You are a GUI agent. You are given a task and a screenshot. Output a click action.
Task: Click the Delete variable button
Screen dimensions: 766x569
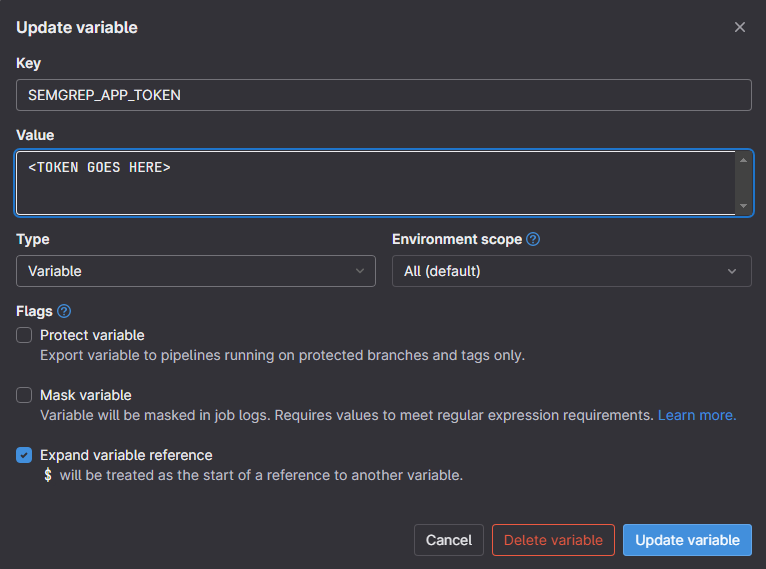click(x=553, y=540)
